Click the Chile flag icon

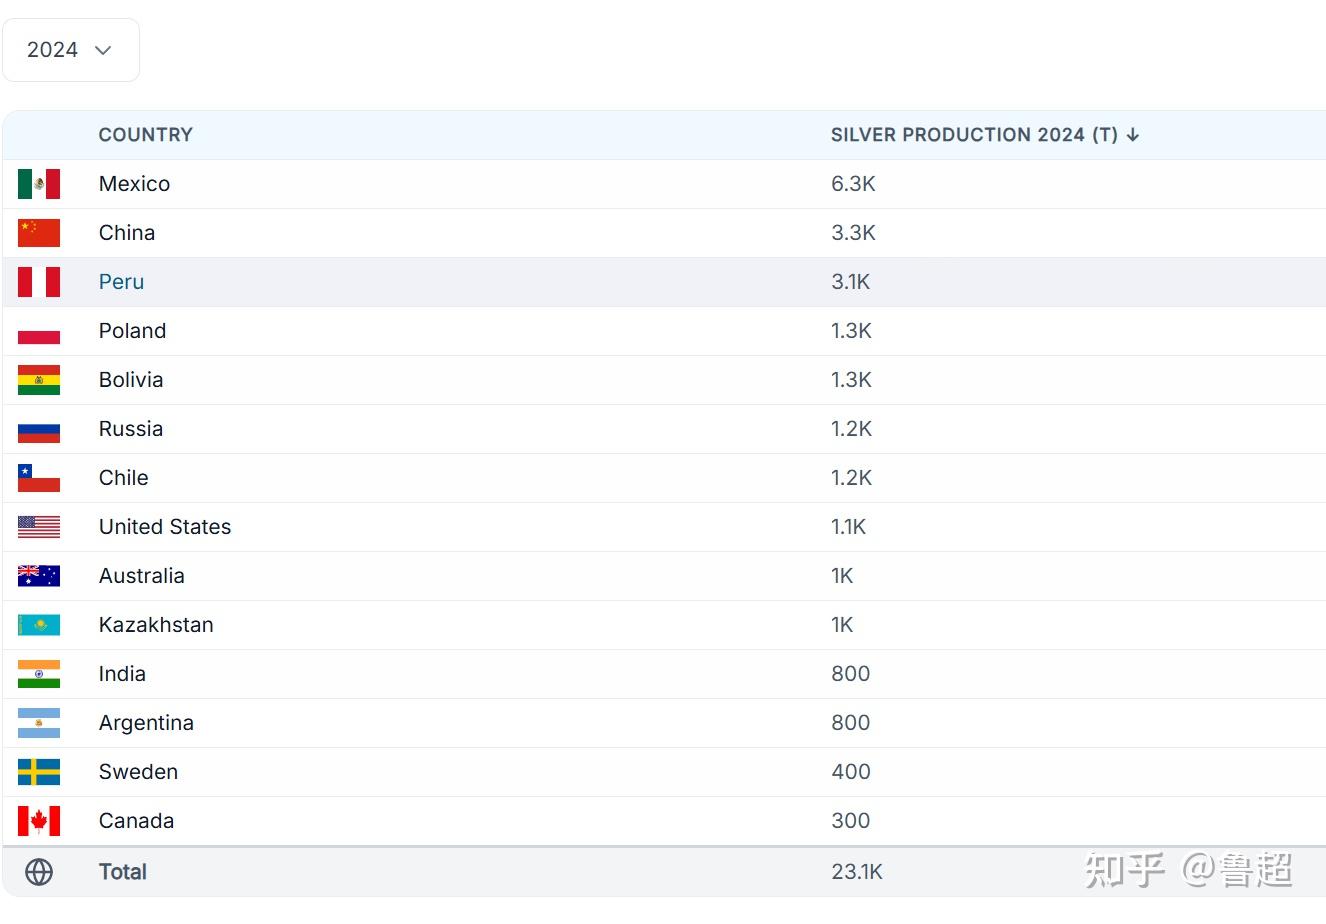[x=39, y=478]
